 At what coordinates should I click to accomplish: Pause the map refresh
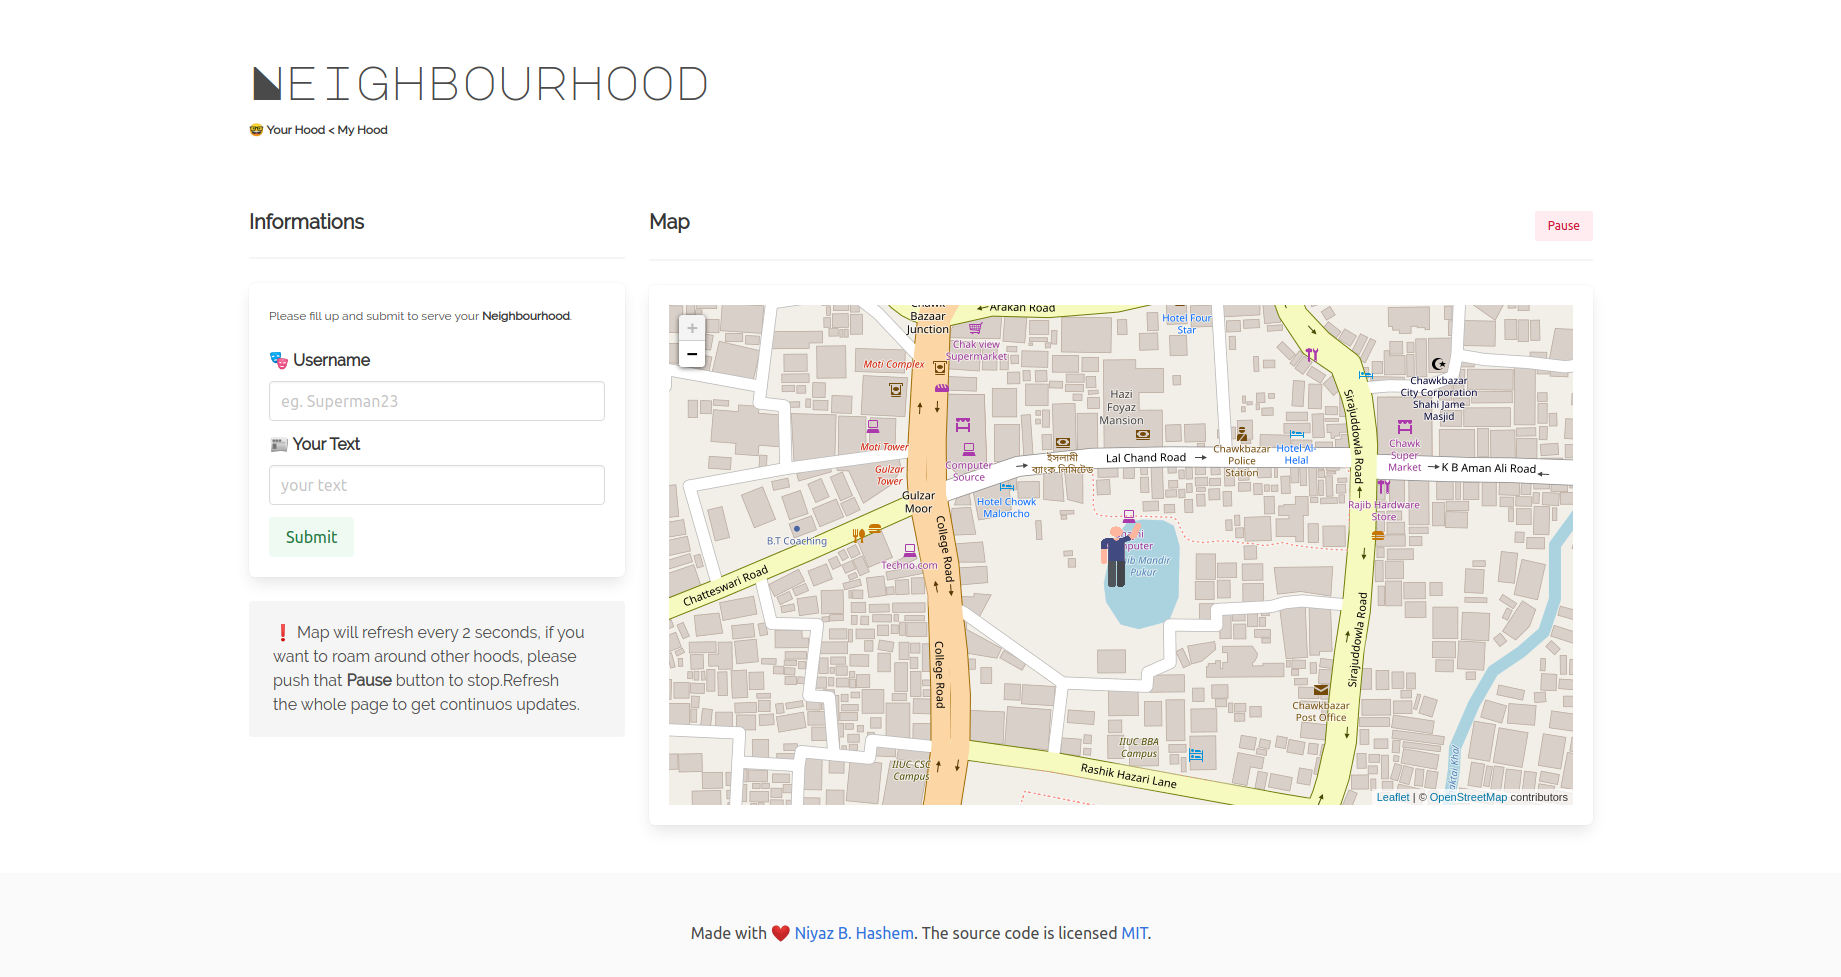pyautogui.click(x=1563, y=226)
